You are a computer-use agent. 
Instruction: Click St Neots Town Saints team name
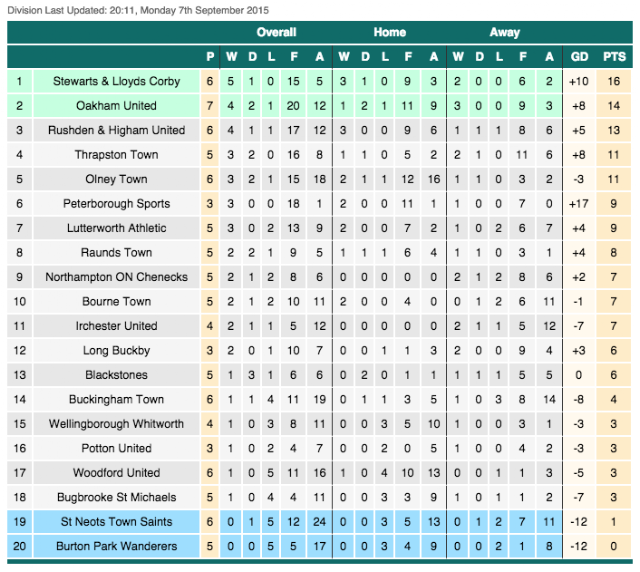click(116, 522)
